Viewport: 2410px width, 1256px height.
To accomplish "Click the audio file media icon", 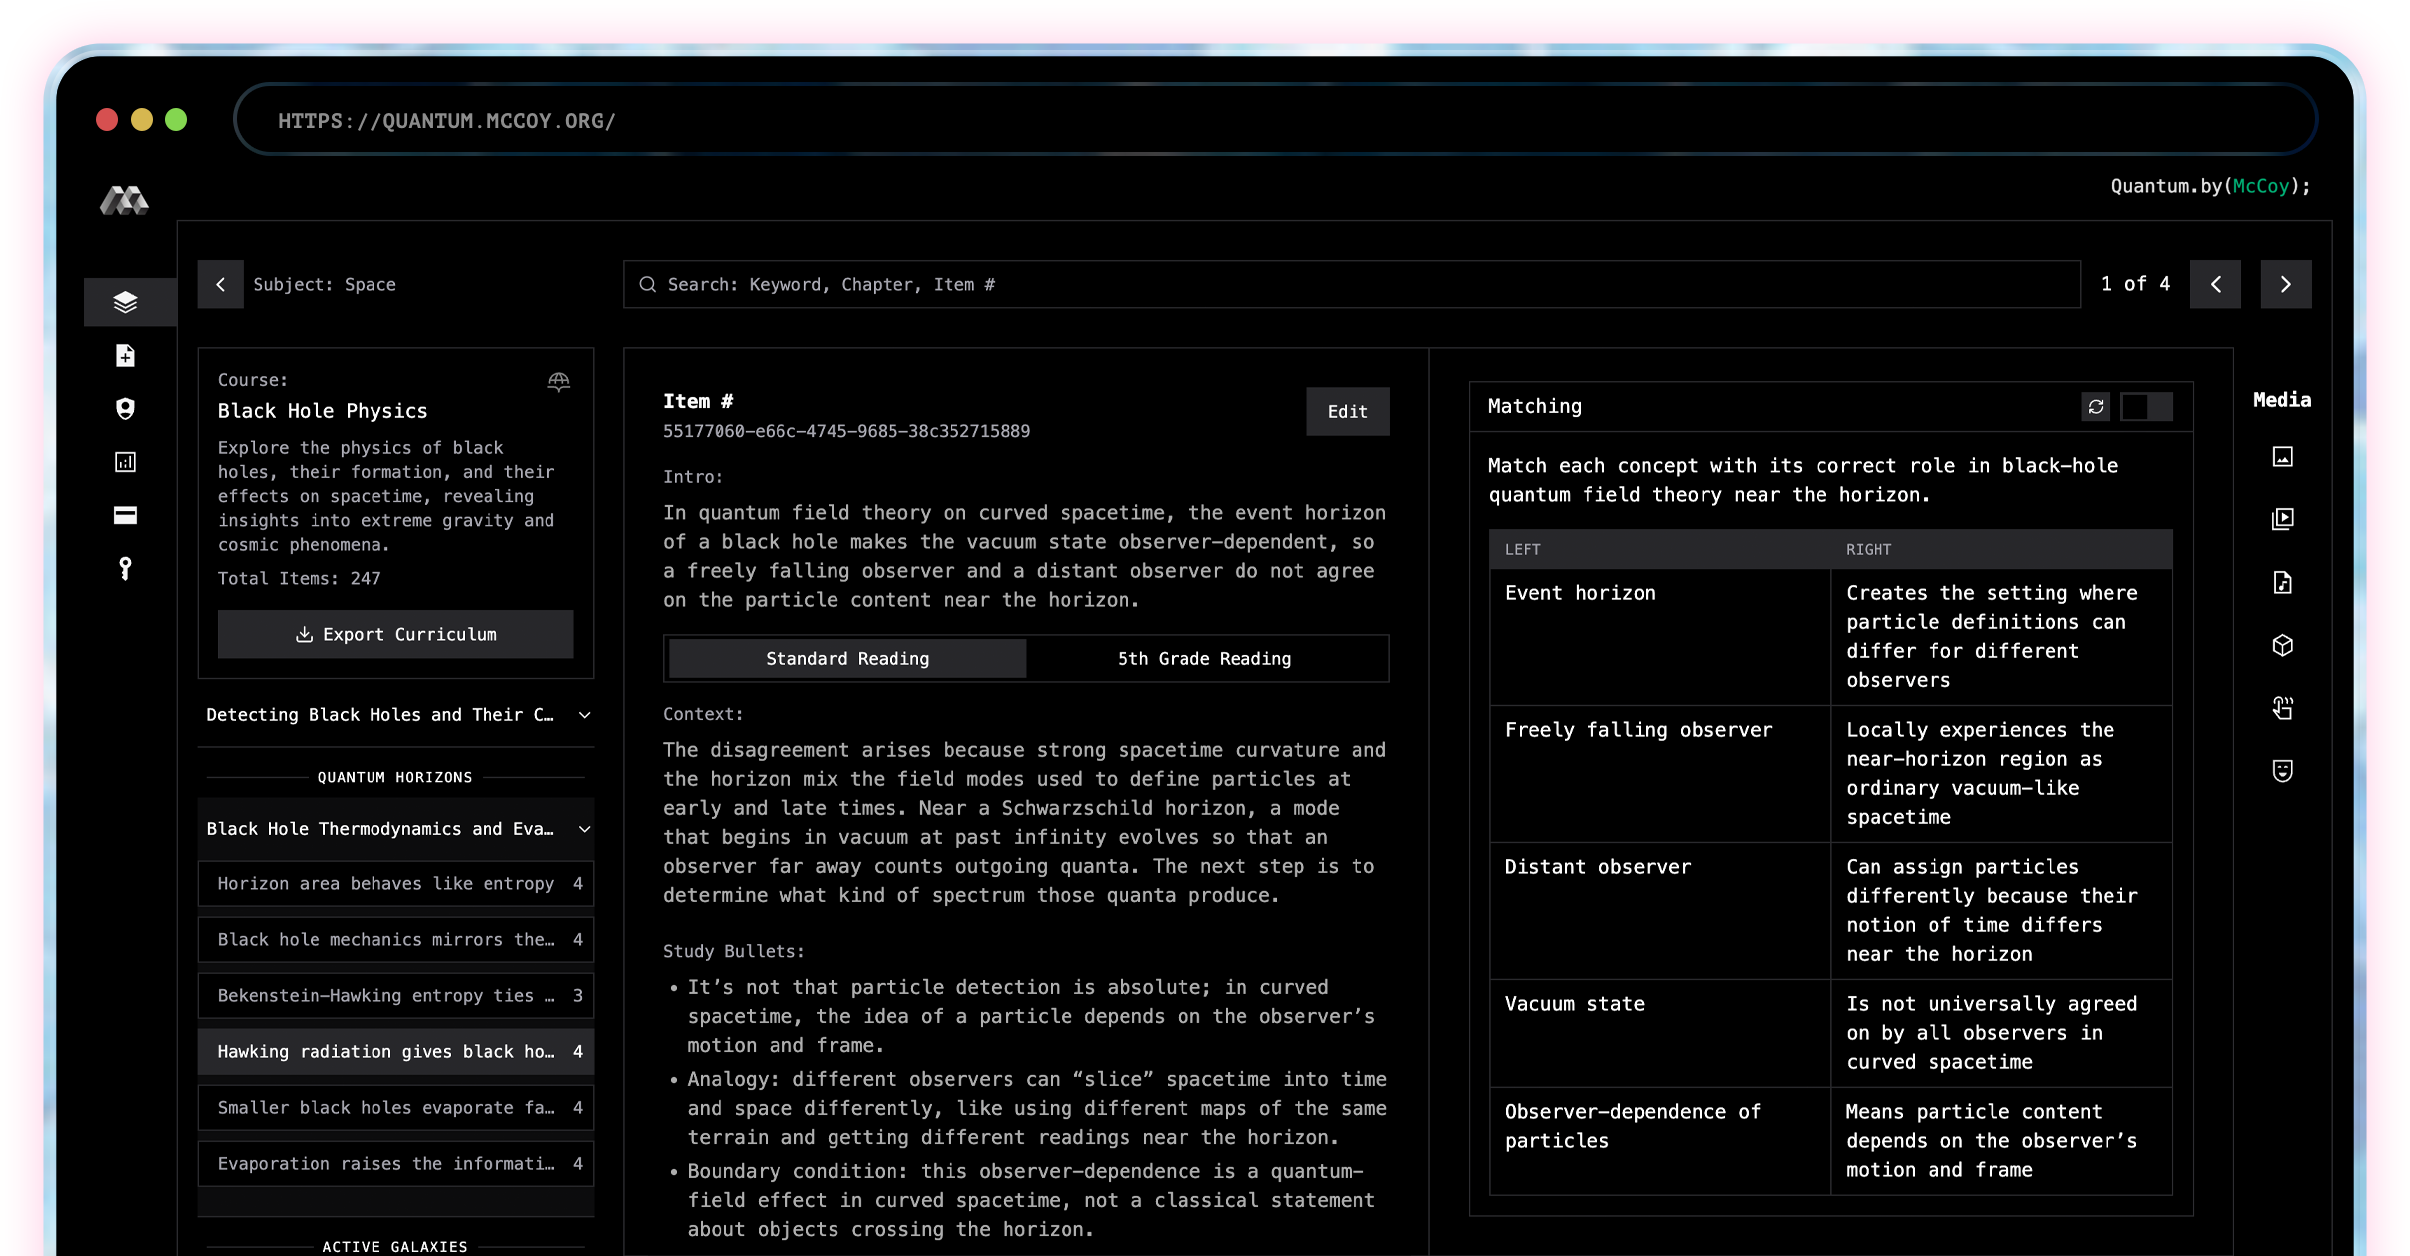I will [2282, 583].
